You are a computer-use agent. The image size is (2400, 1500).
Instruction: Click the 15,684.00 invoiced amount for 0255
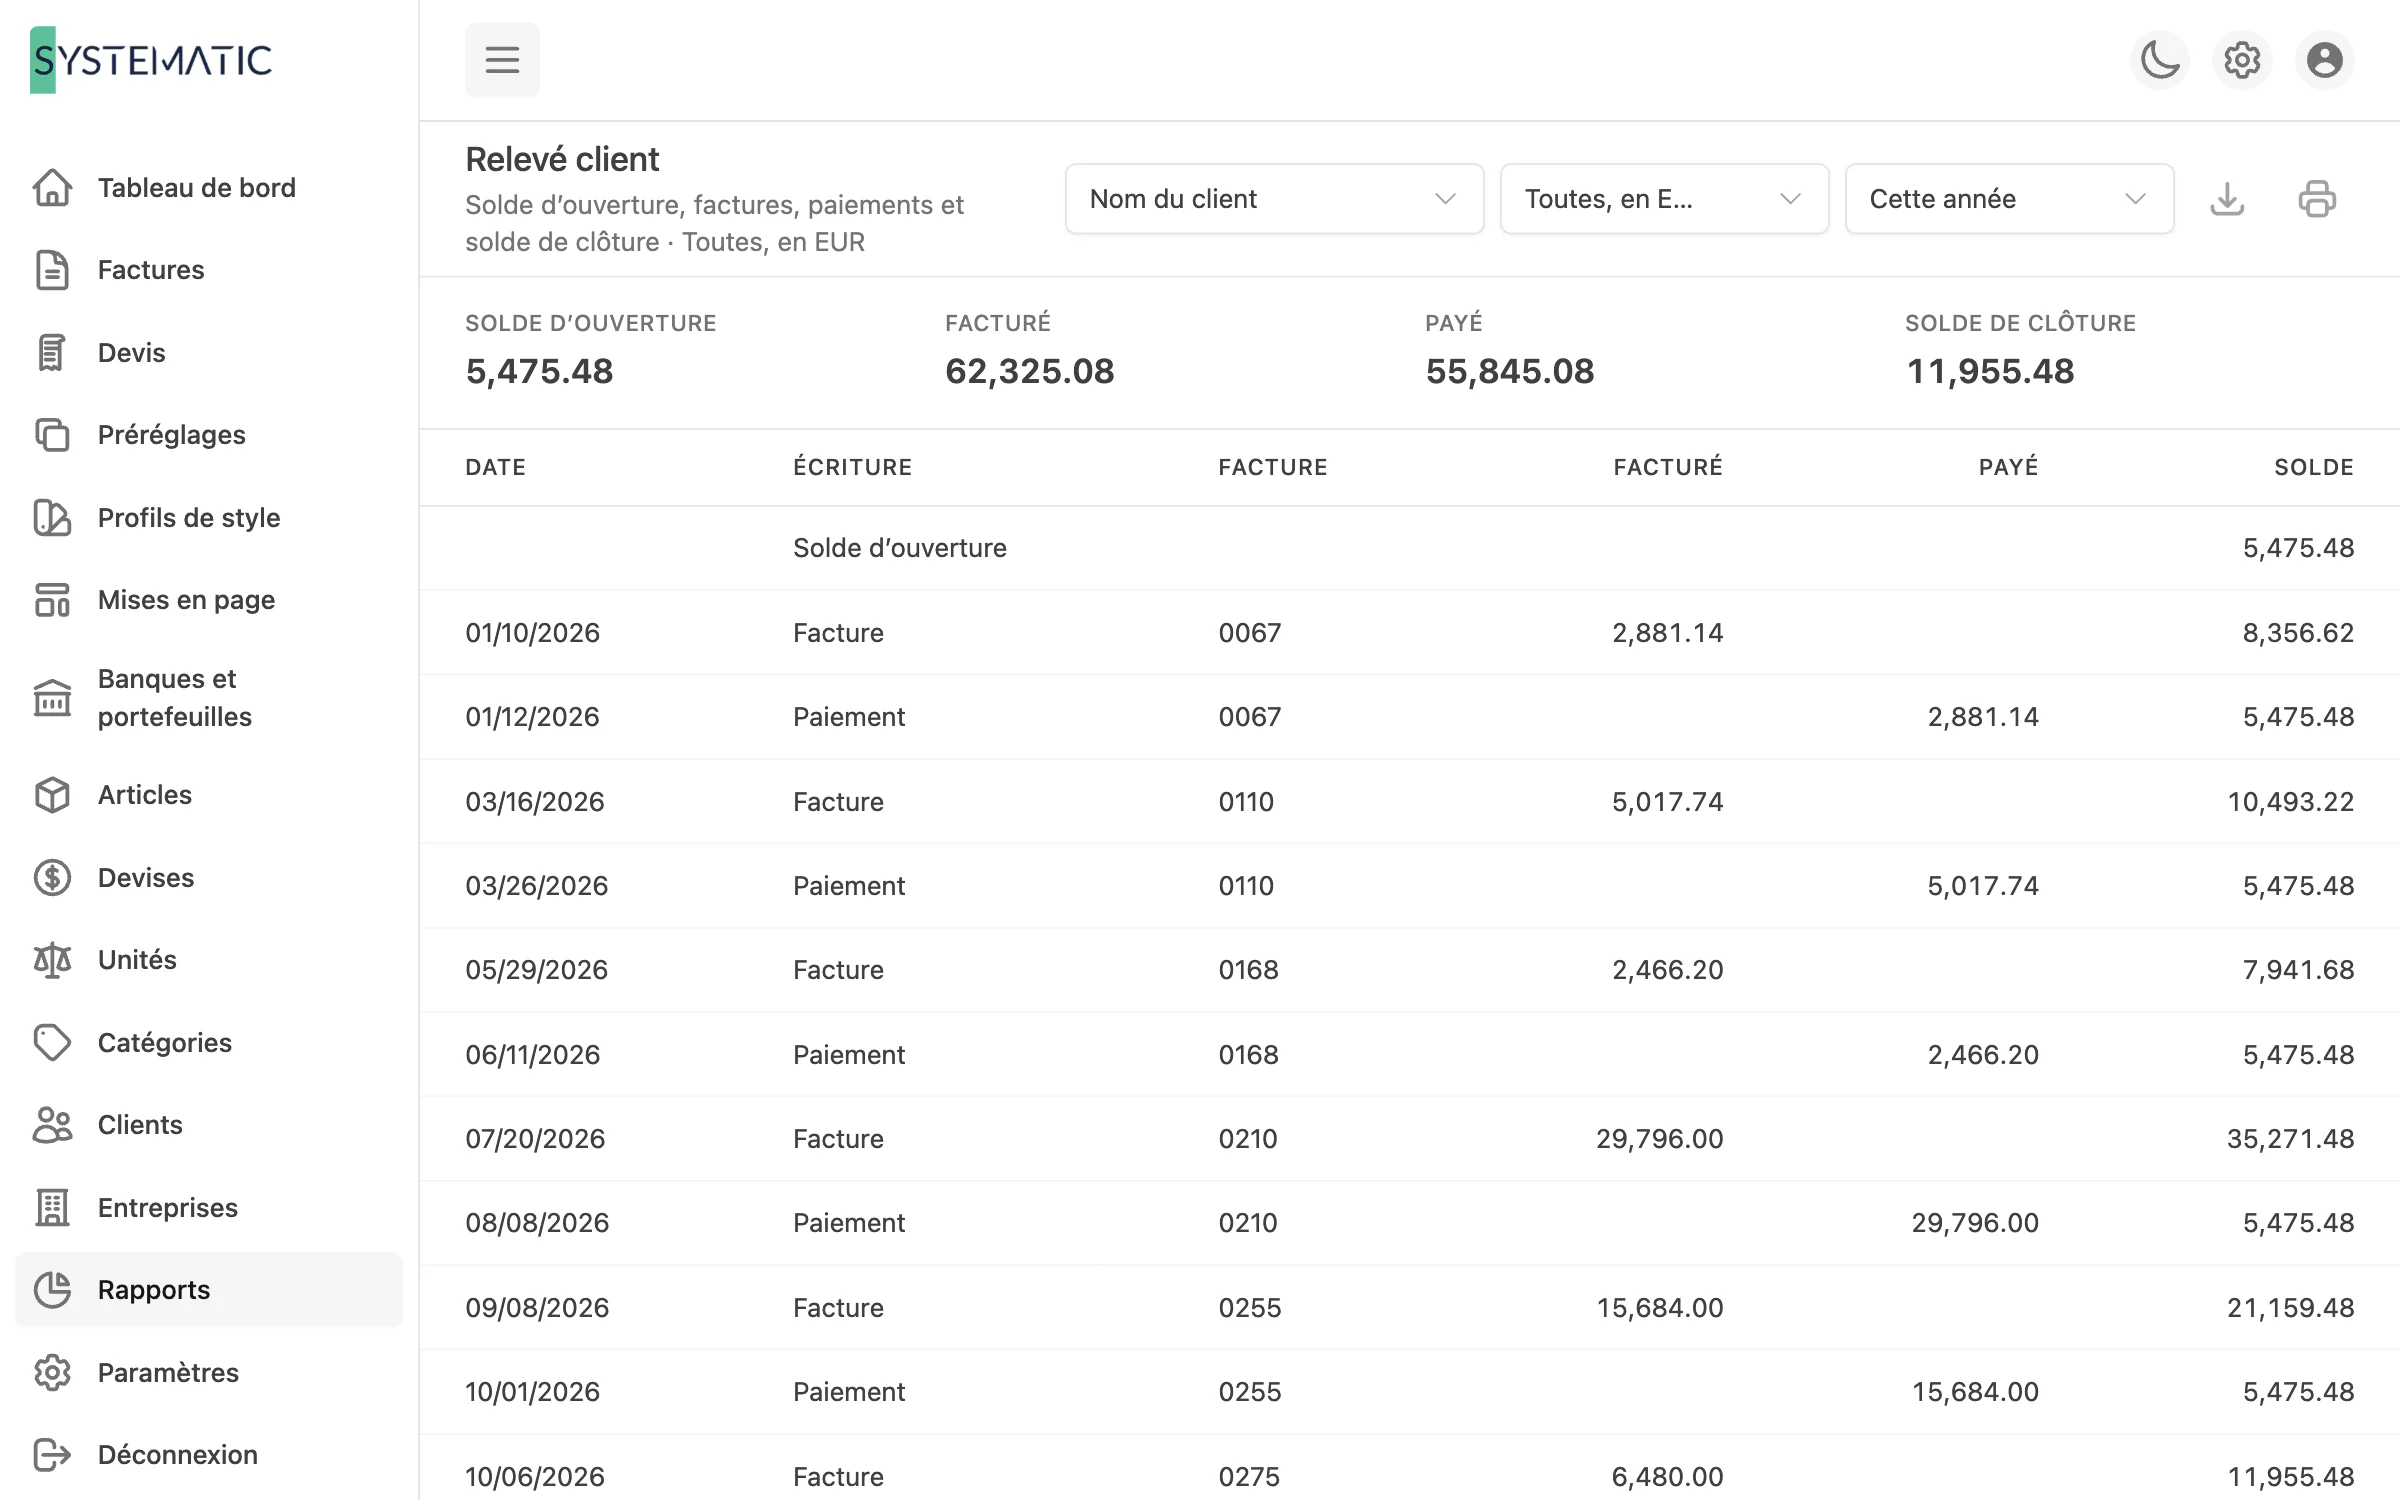pos(1660,1308)
